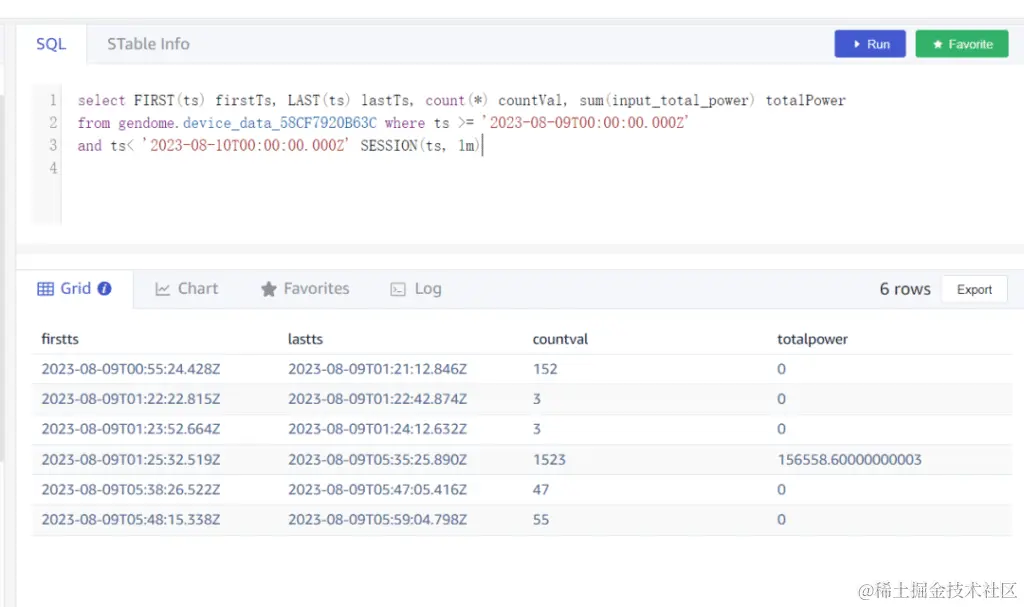Viewport: 1024px width, 607px height.
Task: Click the lastts column header
Action: tap(306, 339)
